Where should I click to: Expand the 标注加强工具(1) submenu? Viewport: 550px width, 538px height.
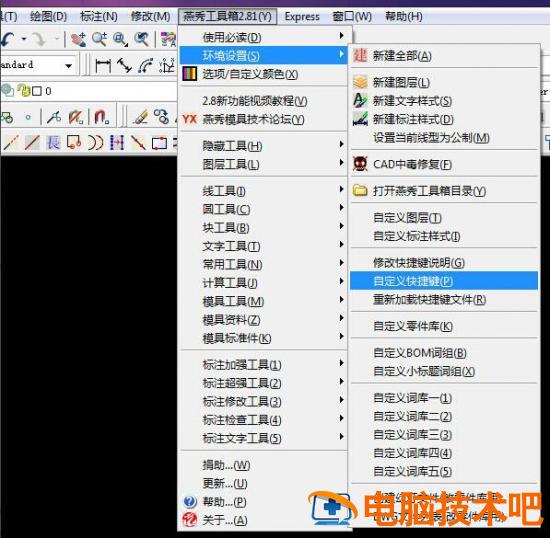(x=263, y=365)
